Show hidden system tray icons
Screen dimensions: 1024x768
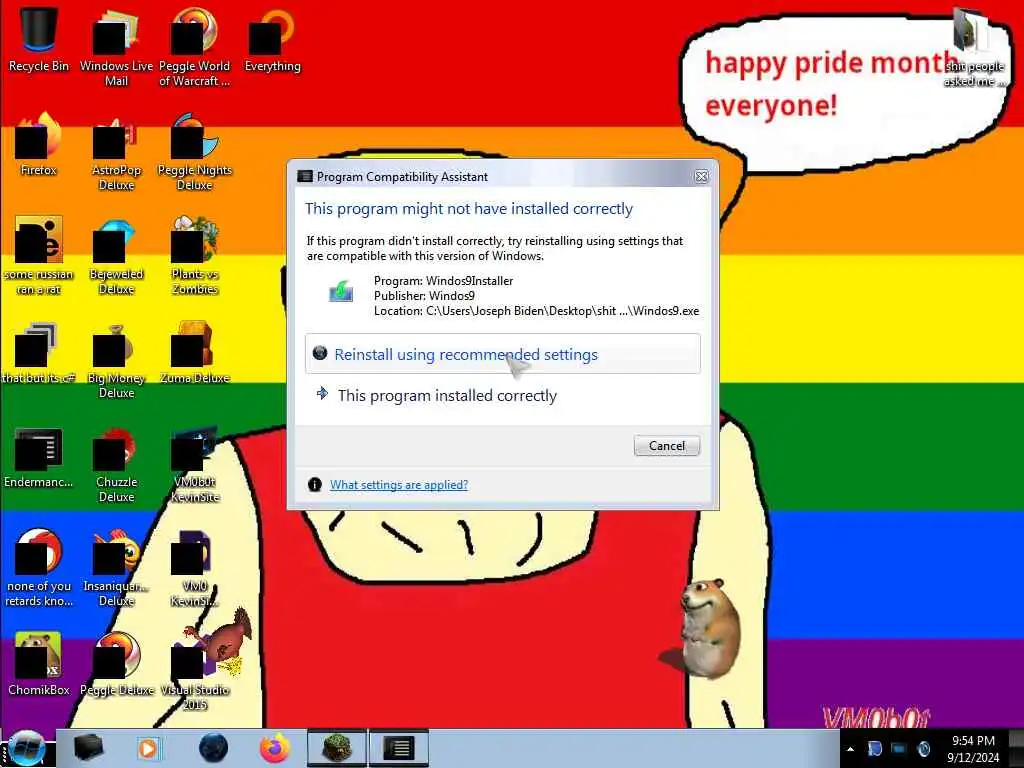coord(850,749)
